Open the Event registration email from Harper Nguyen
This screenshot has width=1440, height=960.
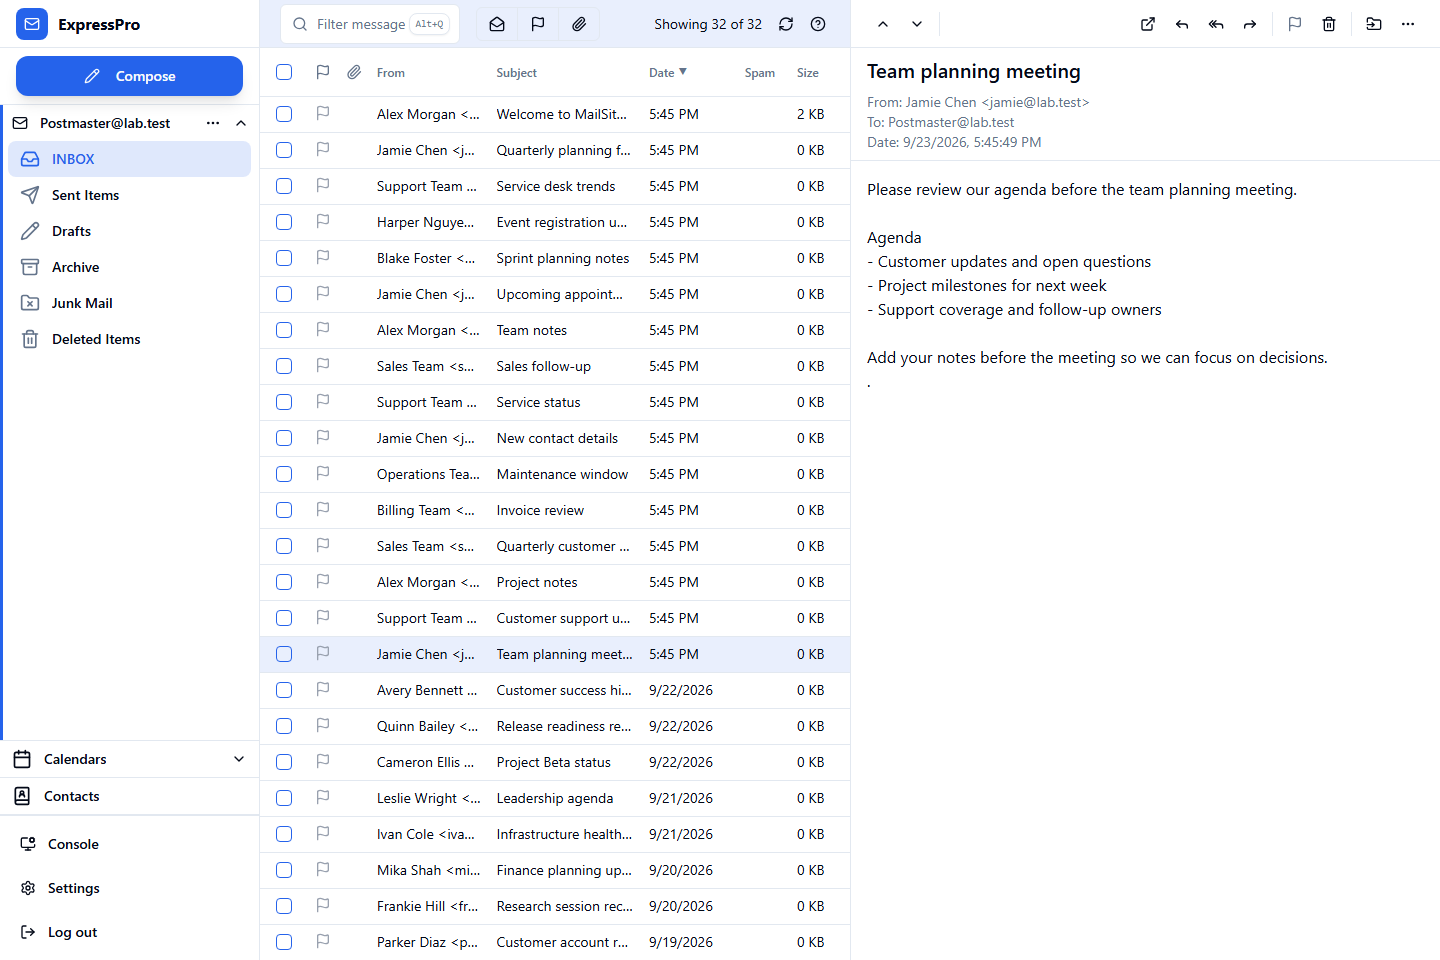[555, 222]
